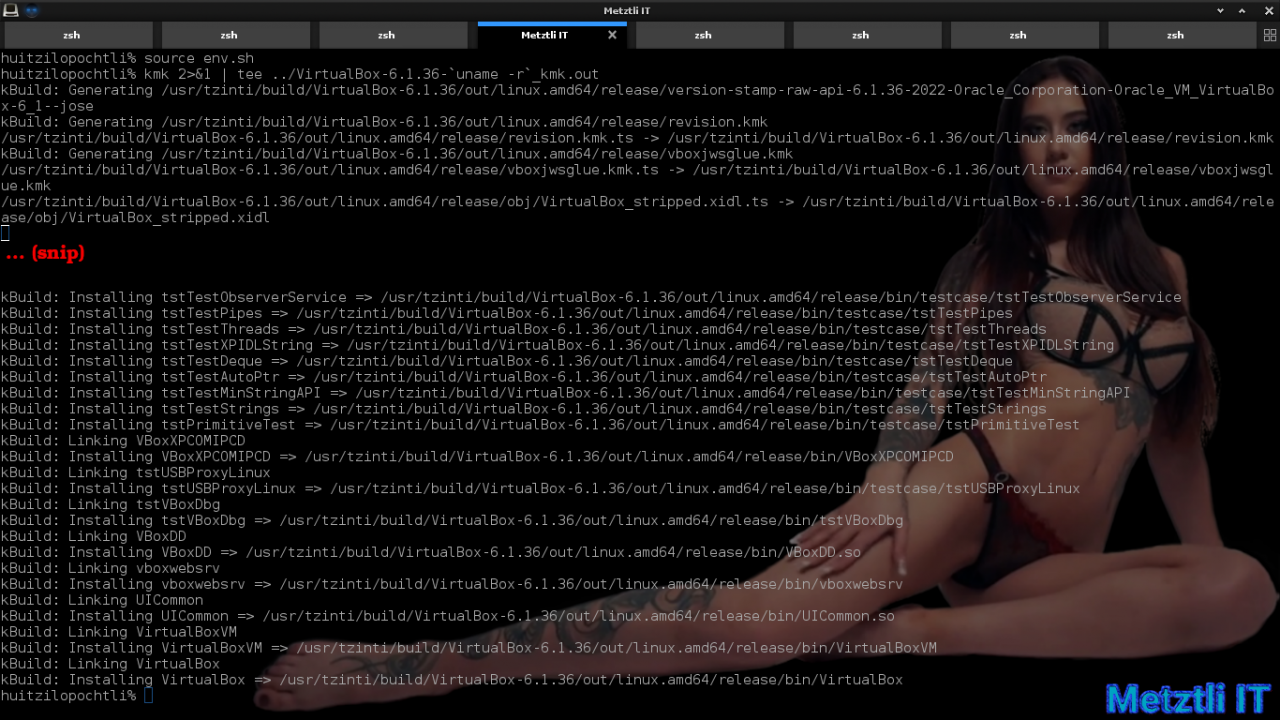Click the blue pin icon in title bar

pos(32,10)
